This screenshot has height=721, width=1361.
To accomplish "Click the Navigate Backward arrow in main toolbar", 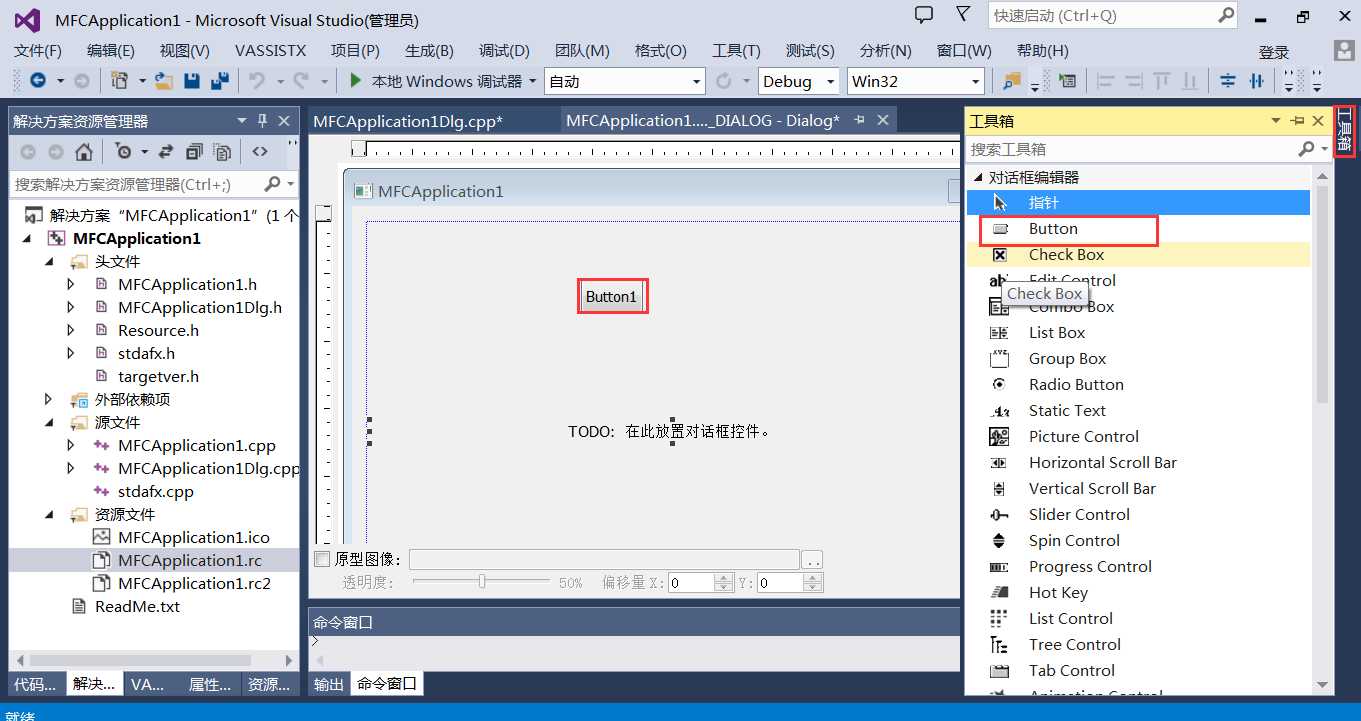I will [x=38, y=81].
